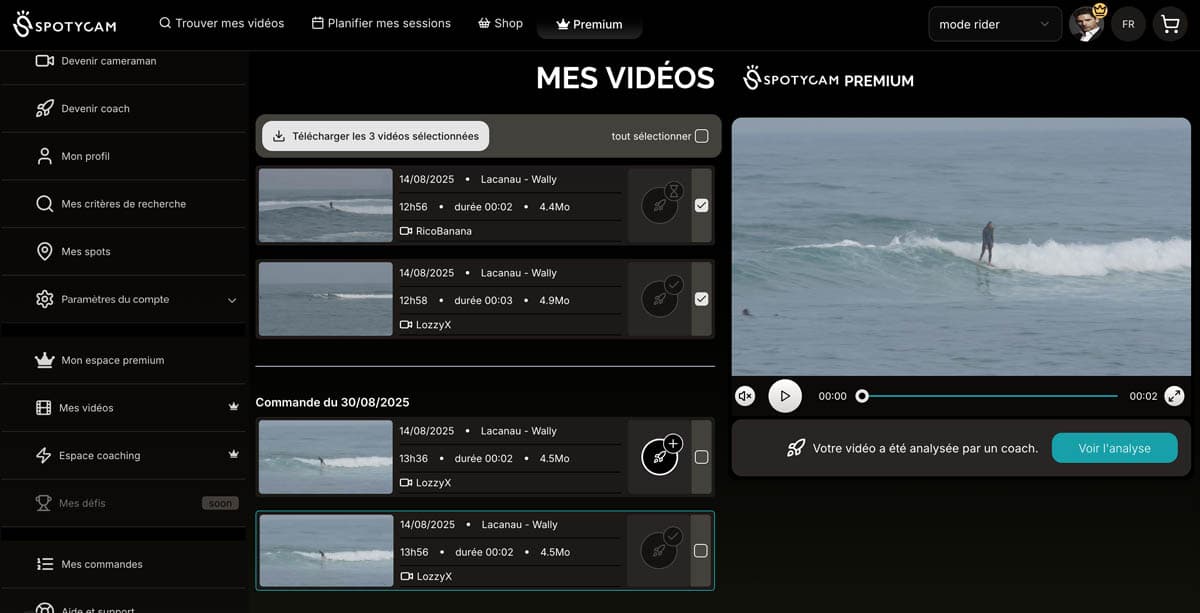Click the rocket icon to request coach analysis

coord(659,455)
